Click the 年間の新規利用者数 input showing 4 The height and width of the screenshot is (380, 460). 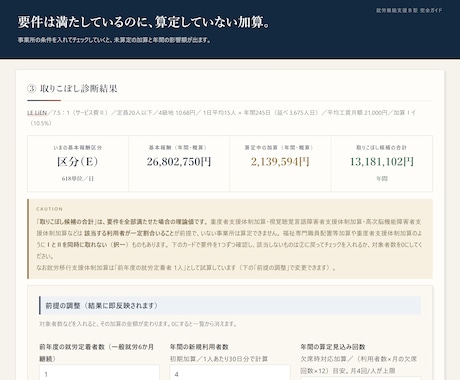tap(230, 373)
